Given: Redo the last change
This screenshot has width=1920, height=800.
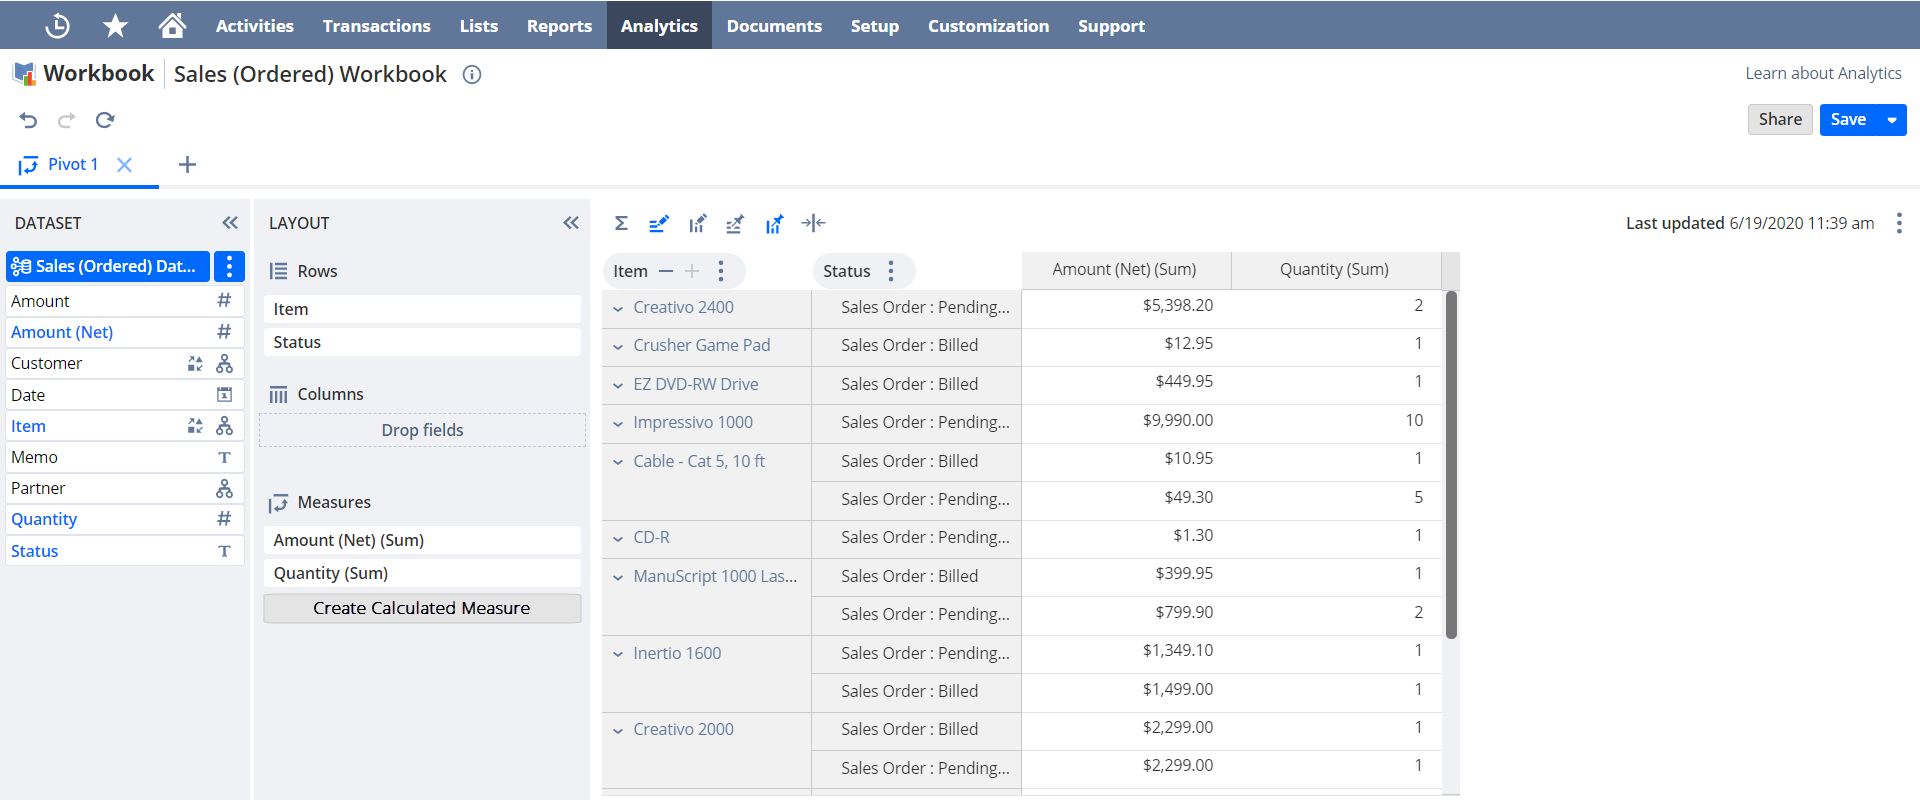Looking at the screenshot, I should click(x=66, y=120).
